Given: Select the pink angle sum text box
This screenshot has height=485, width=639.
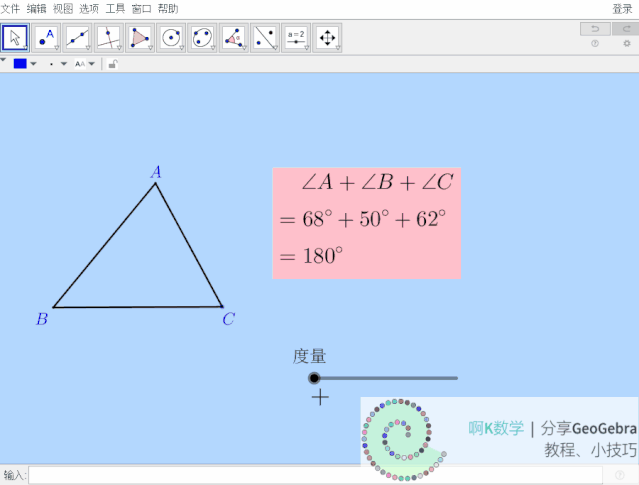Looking at the screenshot, I should click(367, 223).
